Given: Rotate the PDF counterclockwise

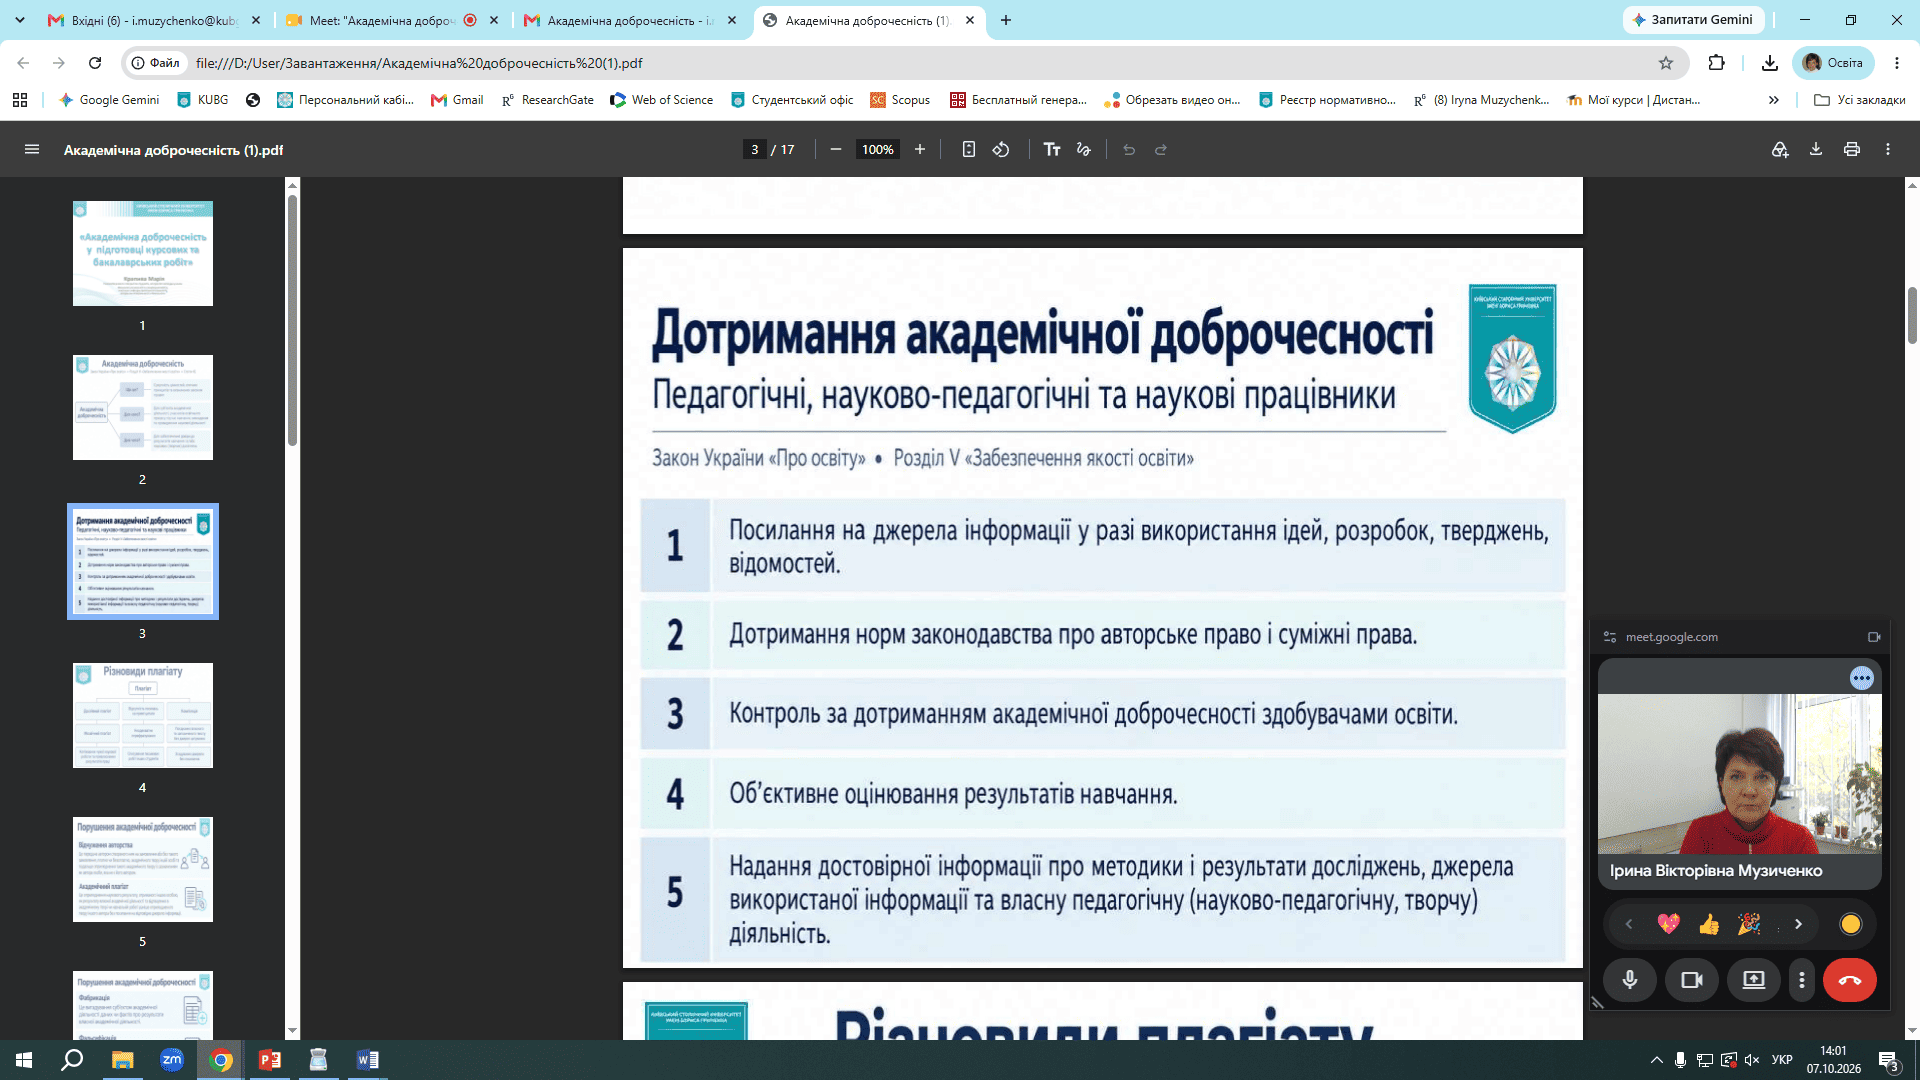Looking at the screenshot, I should point(1001,149).
